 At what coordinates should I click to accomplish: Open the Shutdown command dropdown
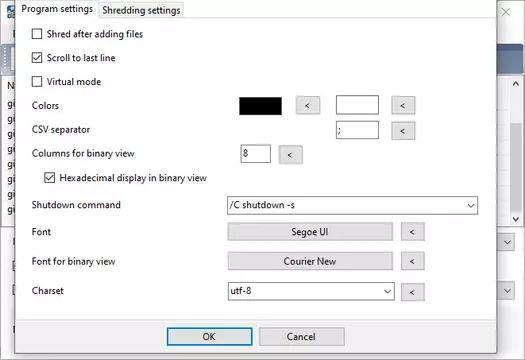(471, 205)
